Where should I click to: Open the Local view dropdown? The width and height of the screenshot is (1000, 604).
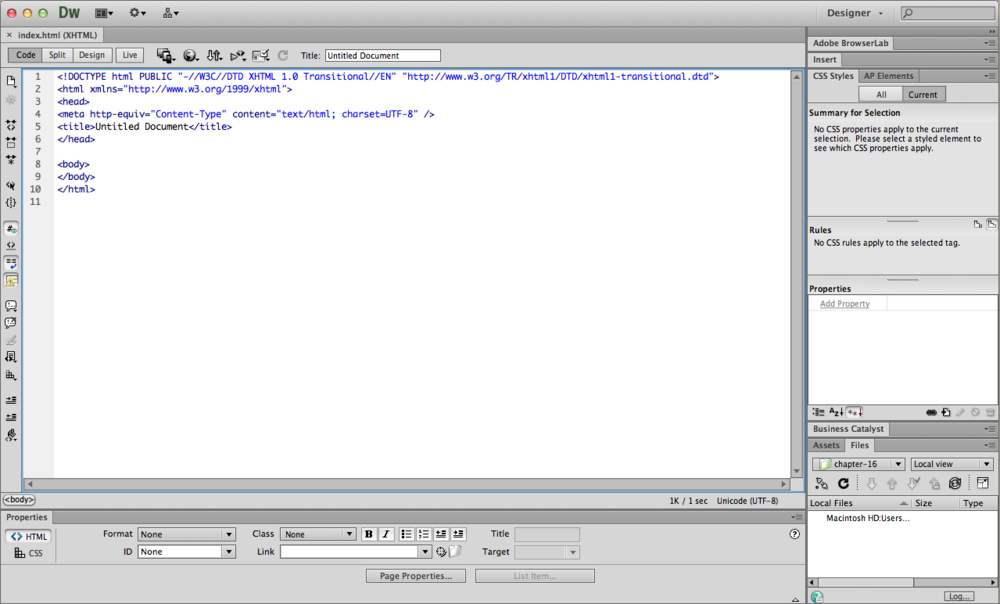(950, 463)
